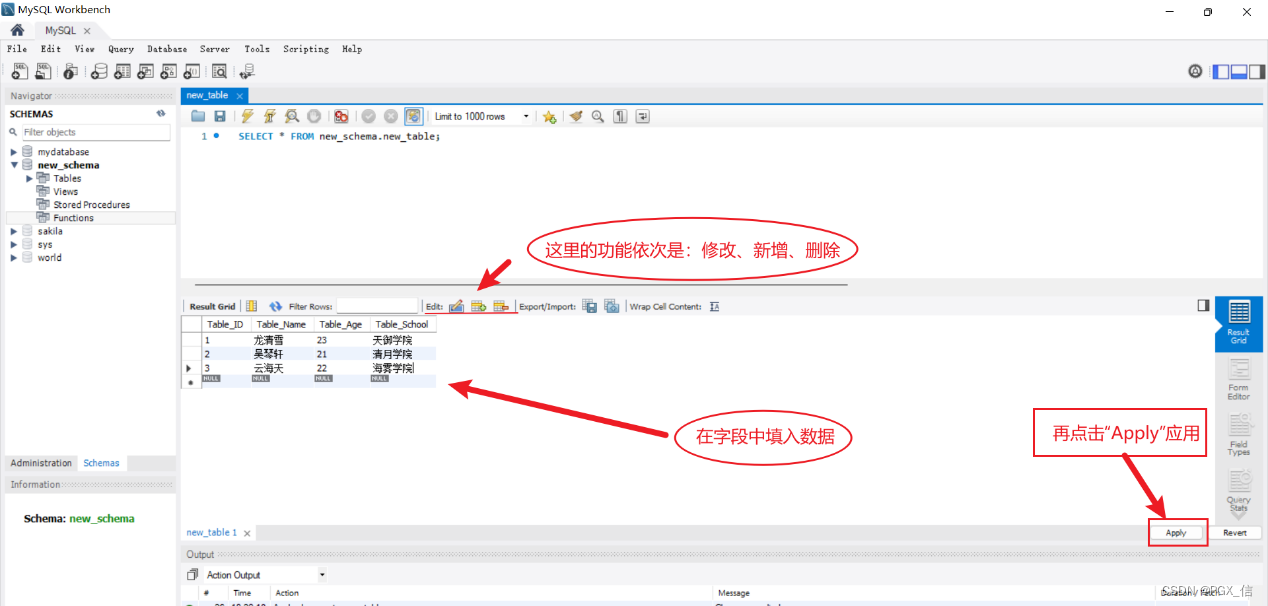Toggle the result panel side pane icon
The width and height of the screenshot is (1268, 606).
coord(1203,305)
